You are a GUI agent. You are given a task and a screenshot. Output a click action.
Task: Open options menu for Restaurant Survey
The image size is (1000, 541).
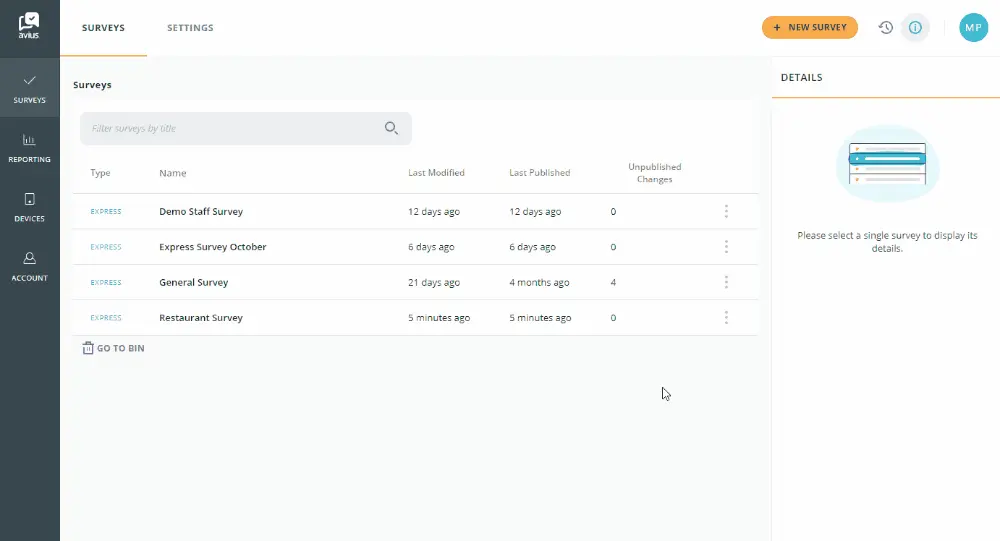[726, 318]
